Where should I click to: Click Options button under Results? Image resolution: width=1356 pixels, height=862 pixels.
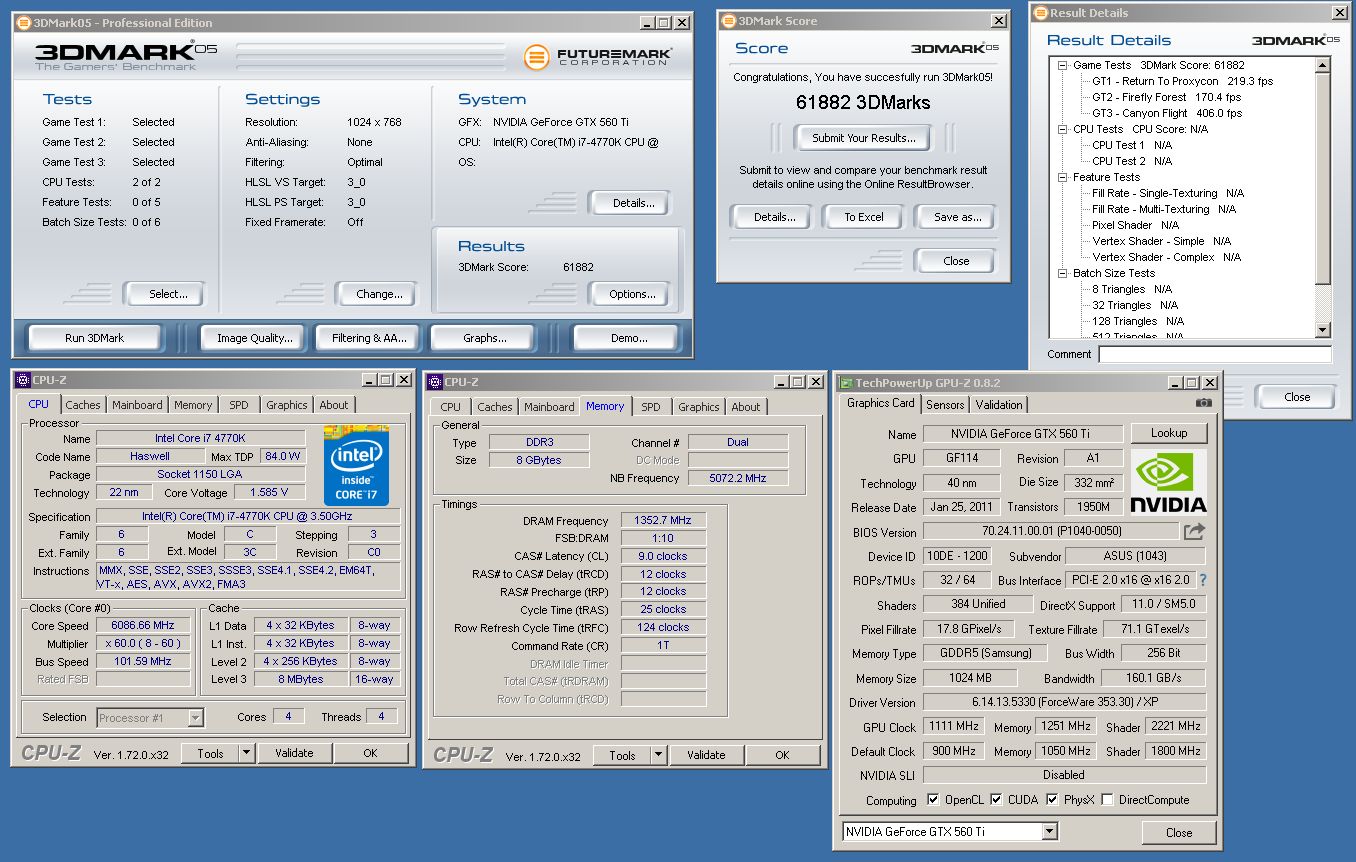633,294
